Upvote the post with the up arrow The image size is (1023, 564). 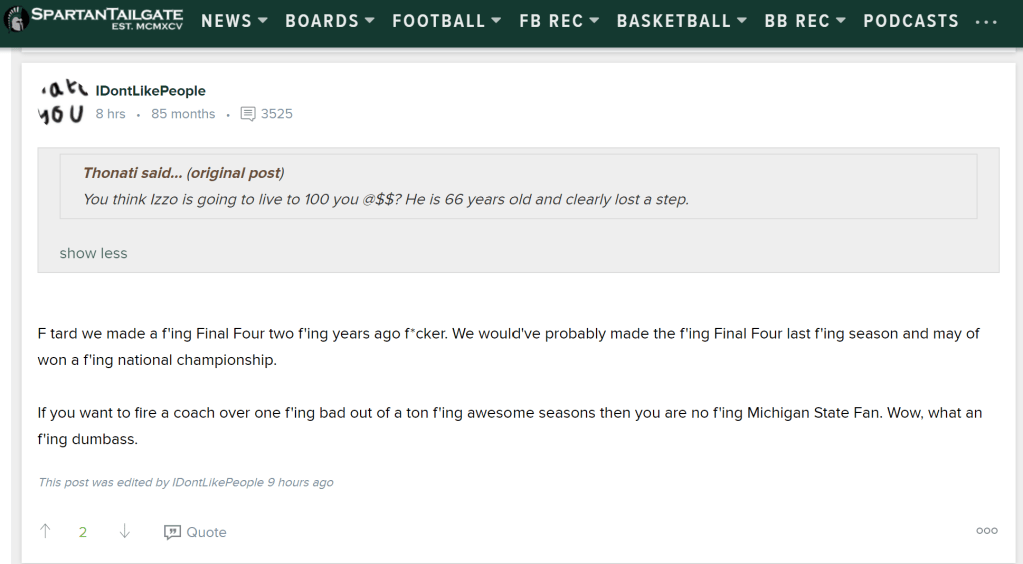(45, 531)
